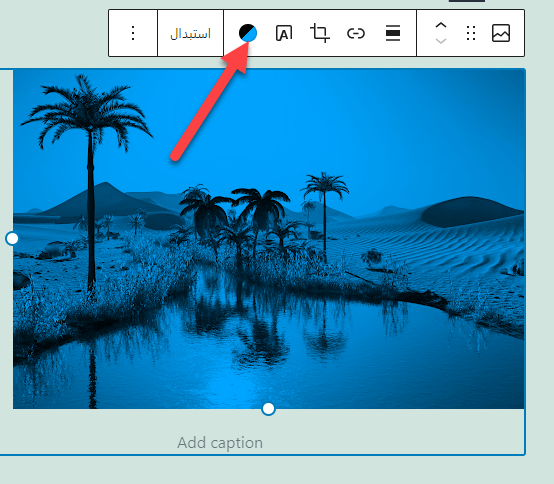
Task: Move block down with chevron arrow
Action: pyautogui.click(x=441, y=41)
